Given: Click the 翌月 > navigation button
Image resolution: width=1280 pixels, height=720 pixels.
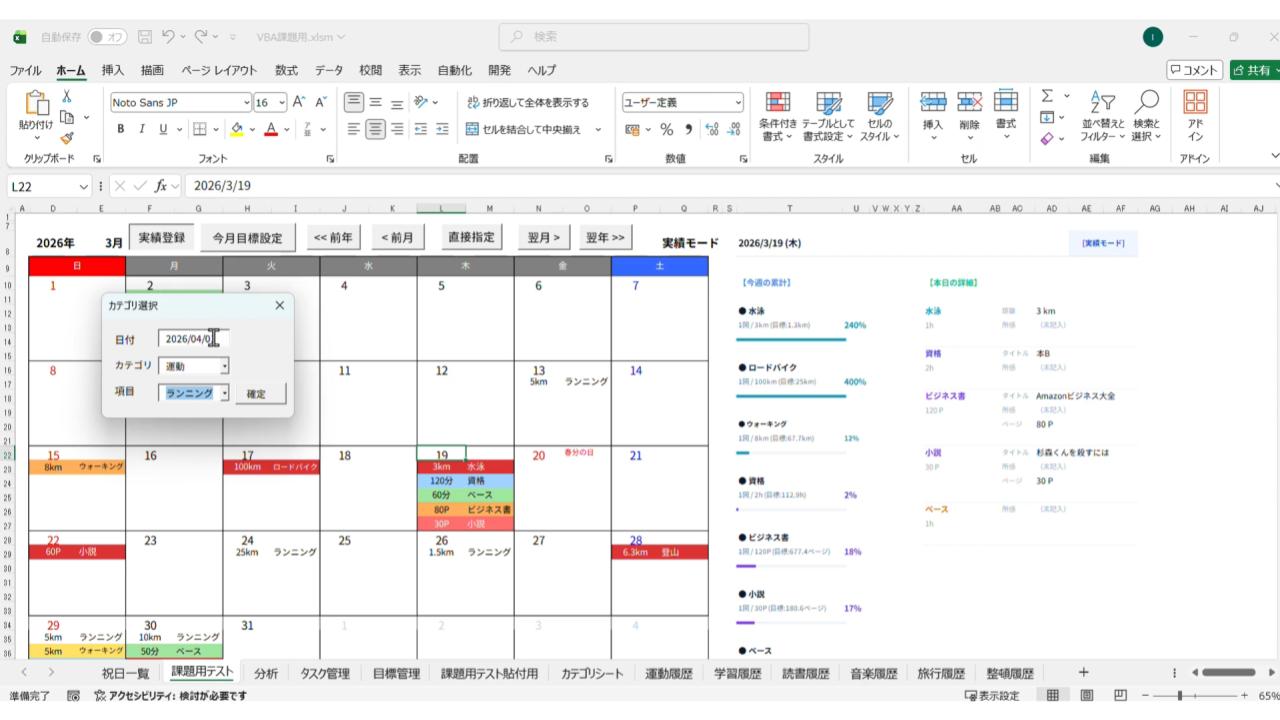Looking at the screenshot, I should pos(543,237).
